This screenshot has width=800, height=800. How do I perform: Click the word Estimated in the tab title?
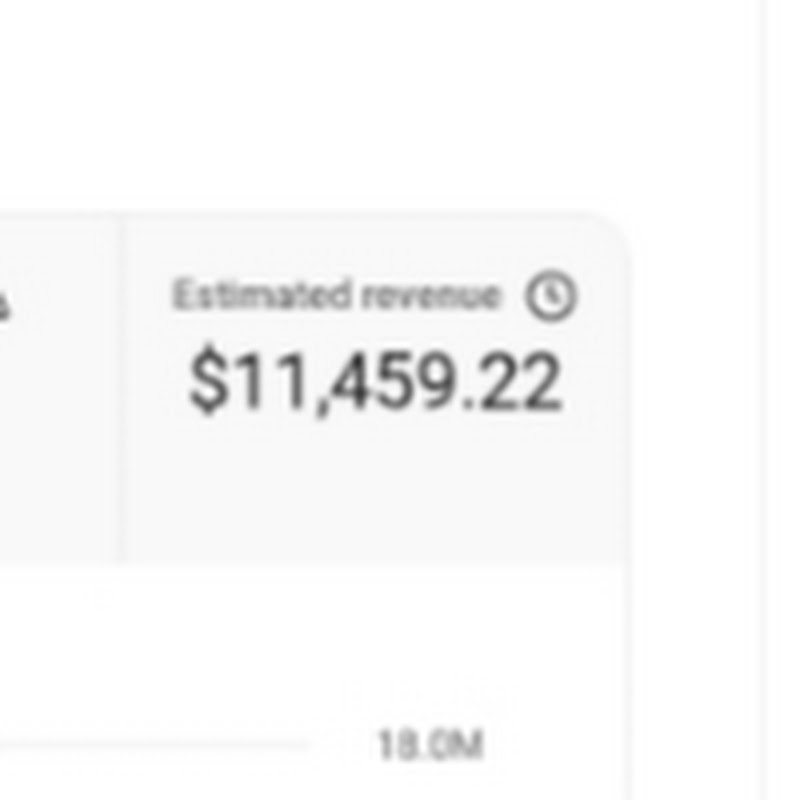click(262, 294)
